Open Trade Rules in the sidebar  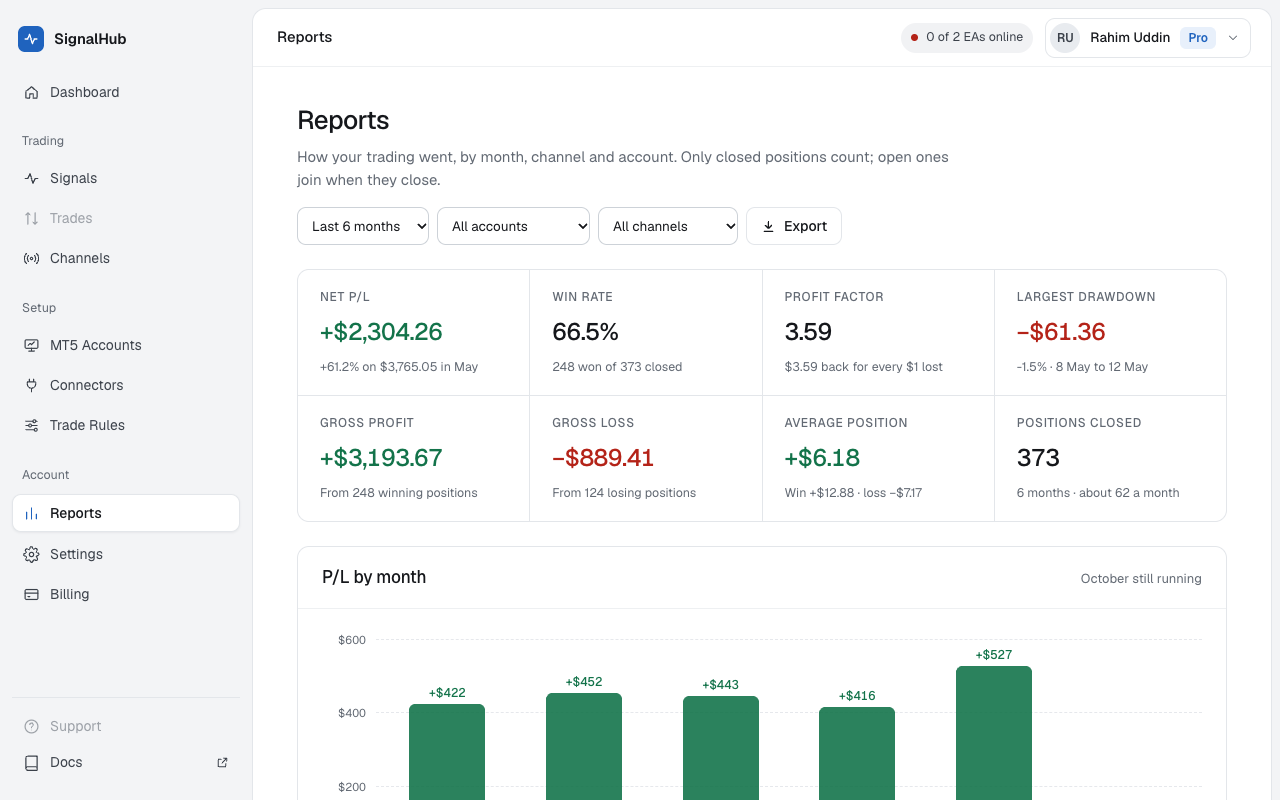[x=126, y=425]
